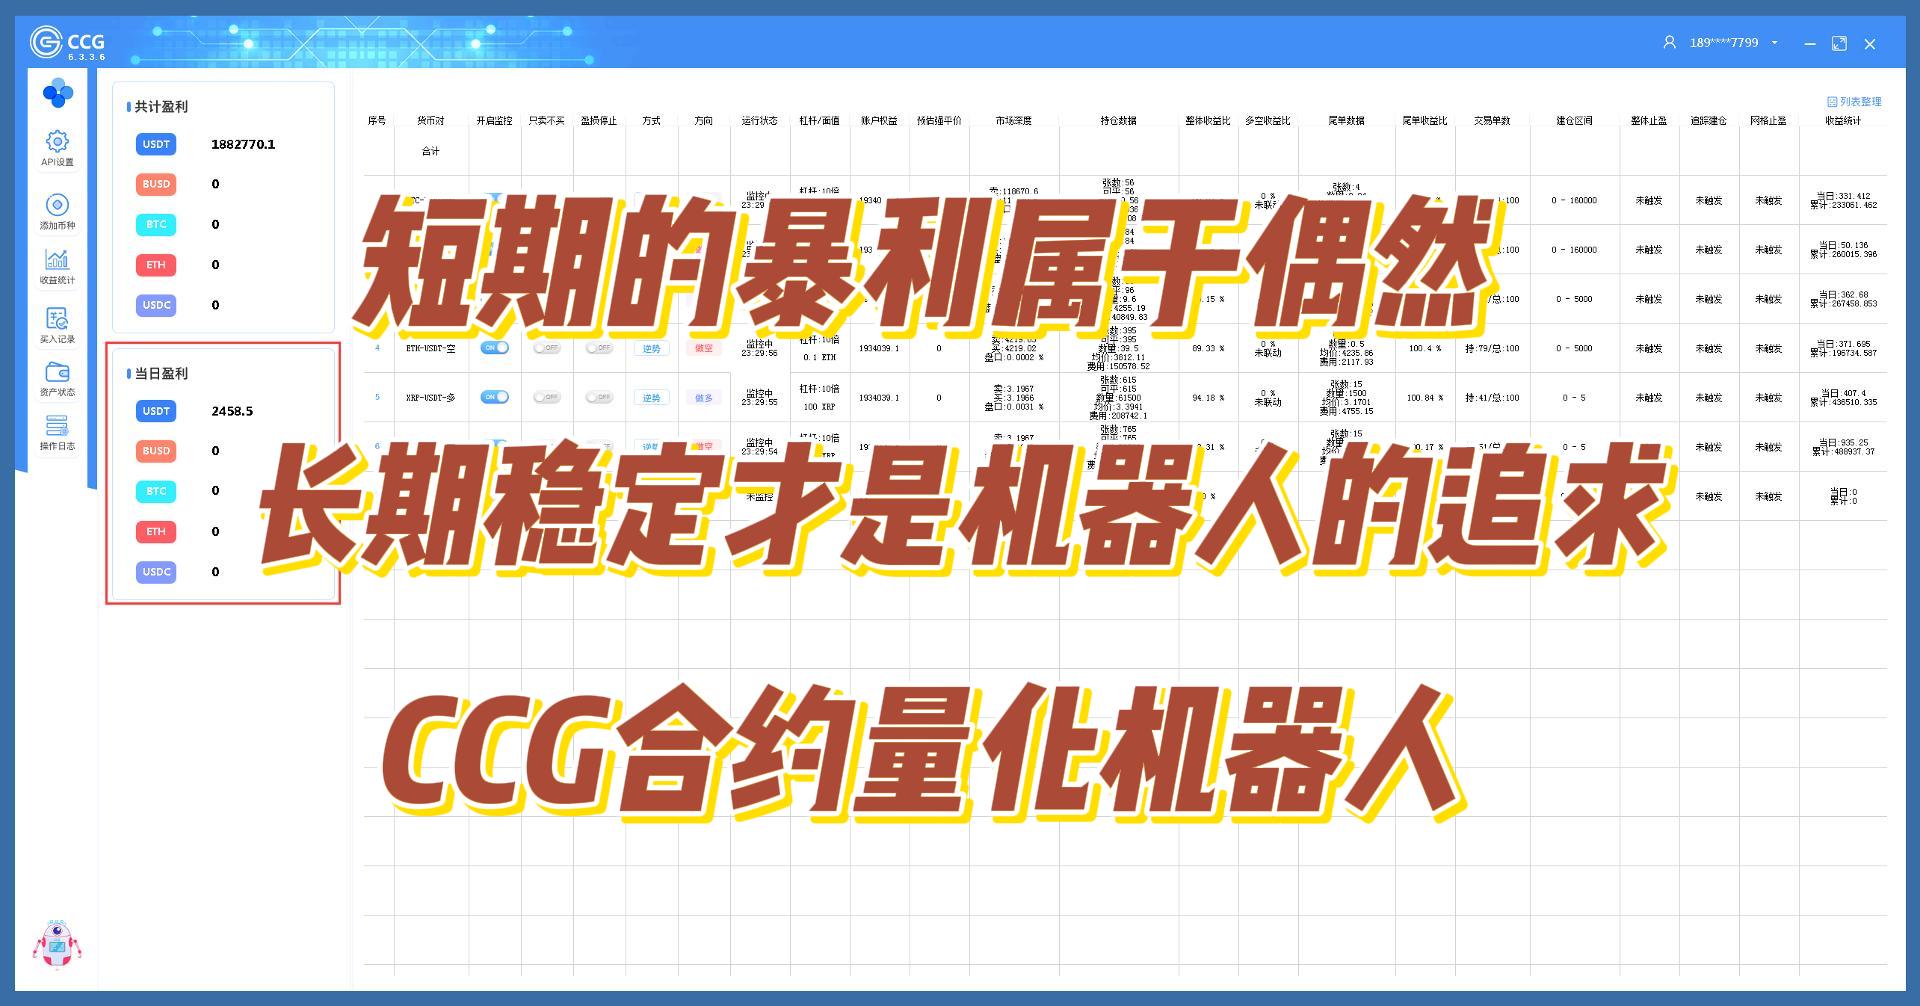This screenshot has height=1006, width=1920.
Task: Click USDT badge under 共计盈利
Action: pyautogui.click(x=156, y=144)
